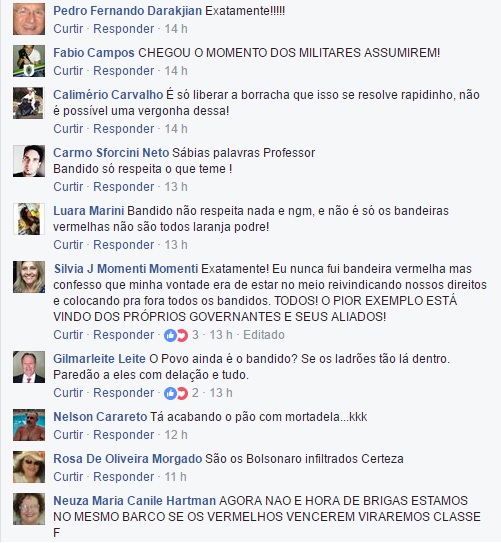Screen dimensions: 501x543
Task: Open Fabio Campos's avatar thumbnail
Action: (29, 61)
